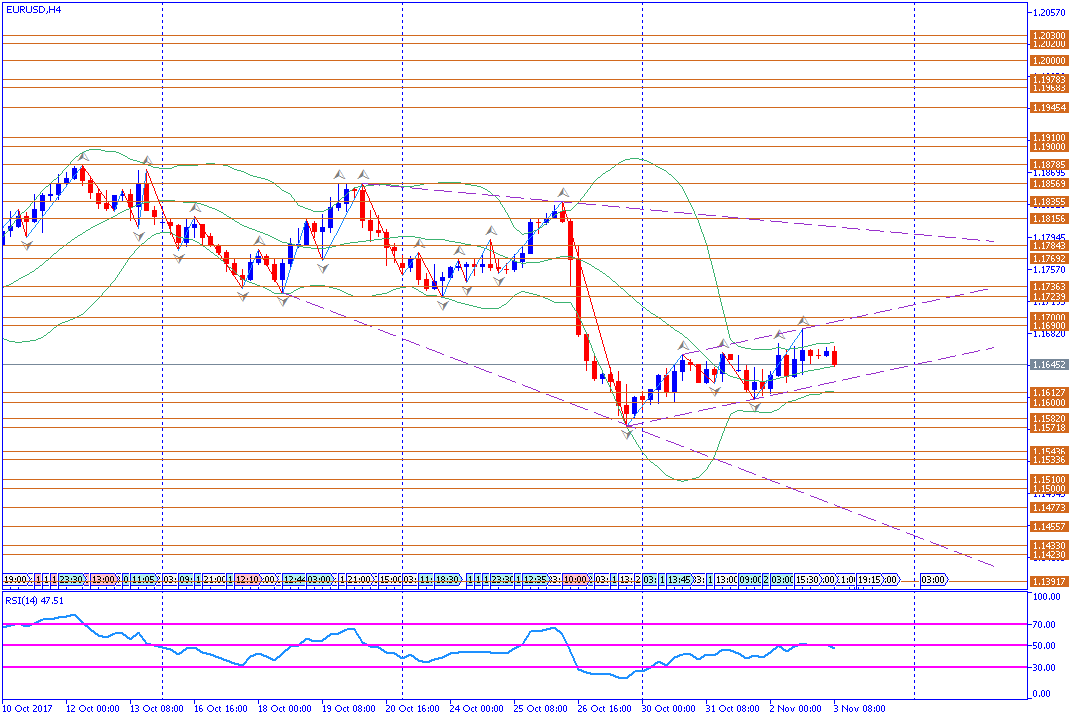
Task: Select the 24 Oct 00:00 time label
Action: point(477,708)
